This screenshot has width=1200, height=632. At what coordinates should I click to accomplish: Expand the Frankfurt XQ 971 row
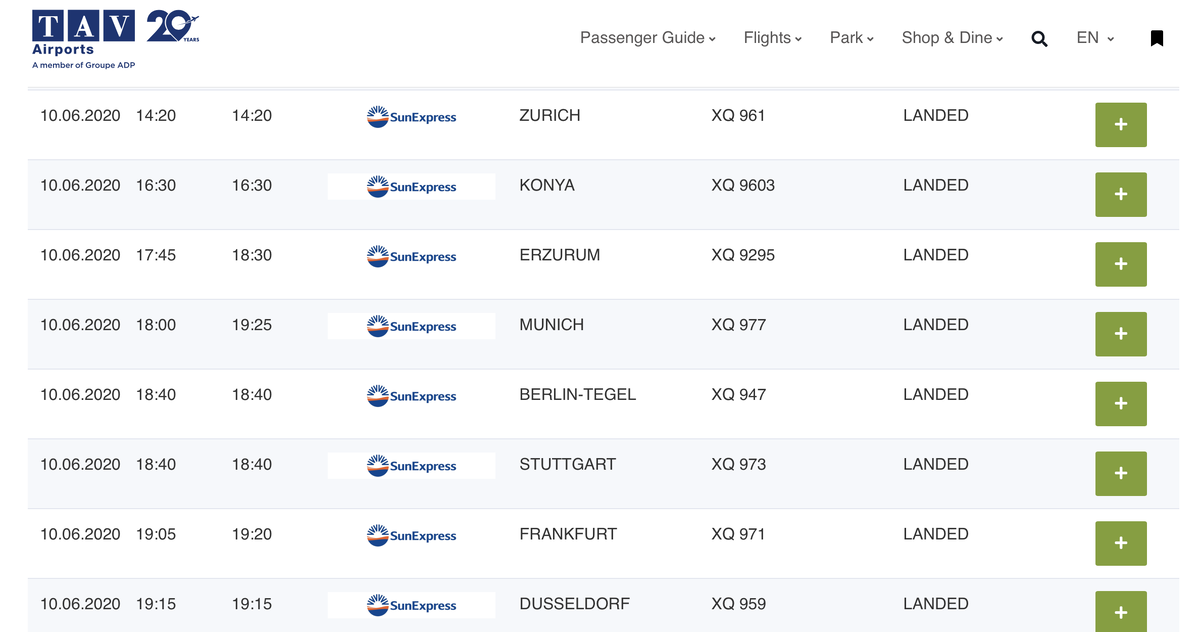1121,544
